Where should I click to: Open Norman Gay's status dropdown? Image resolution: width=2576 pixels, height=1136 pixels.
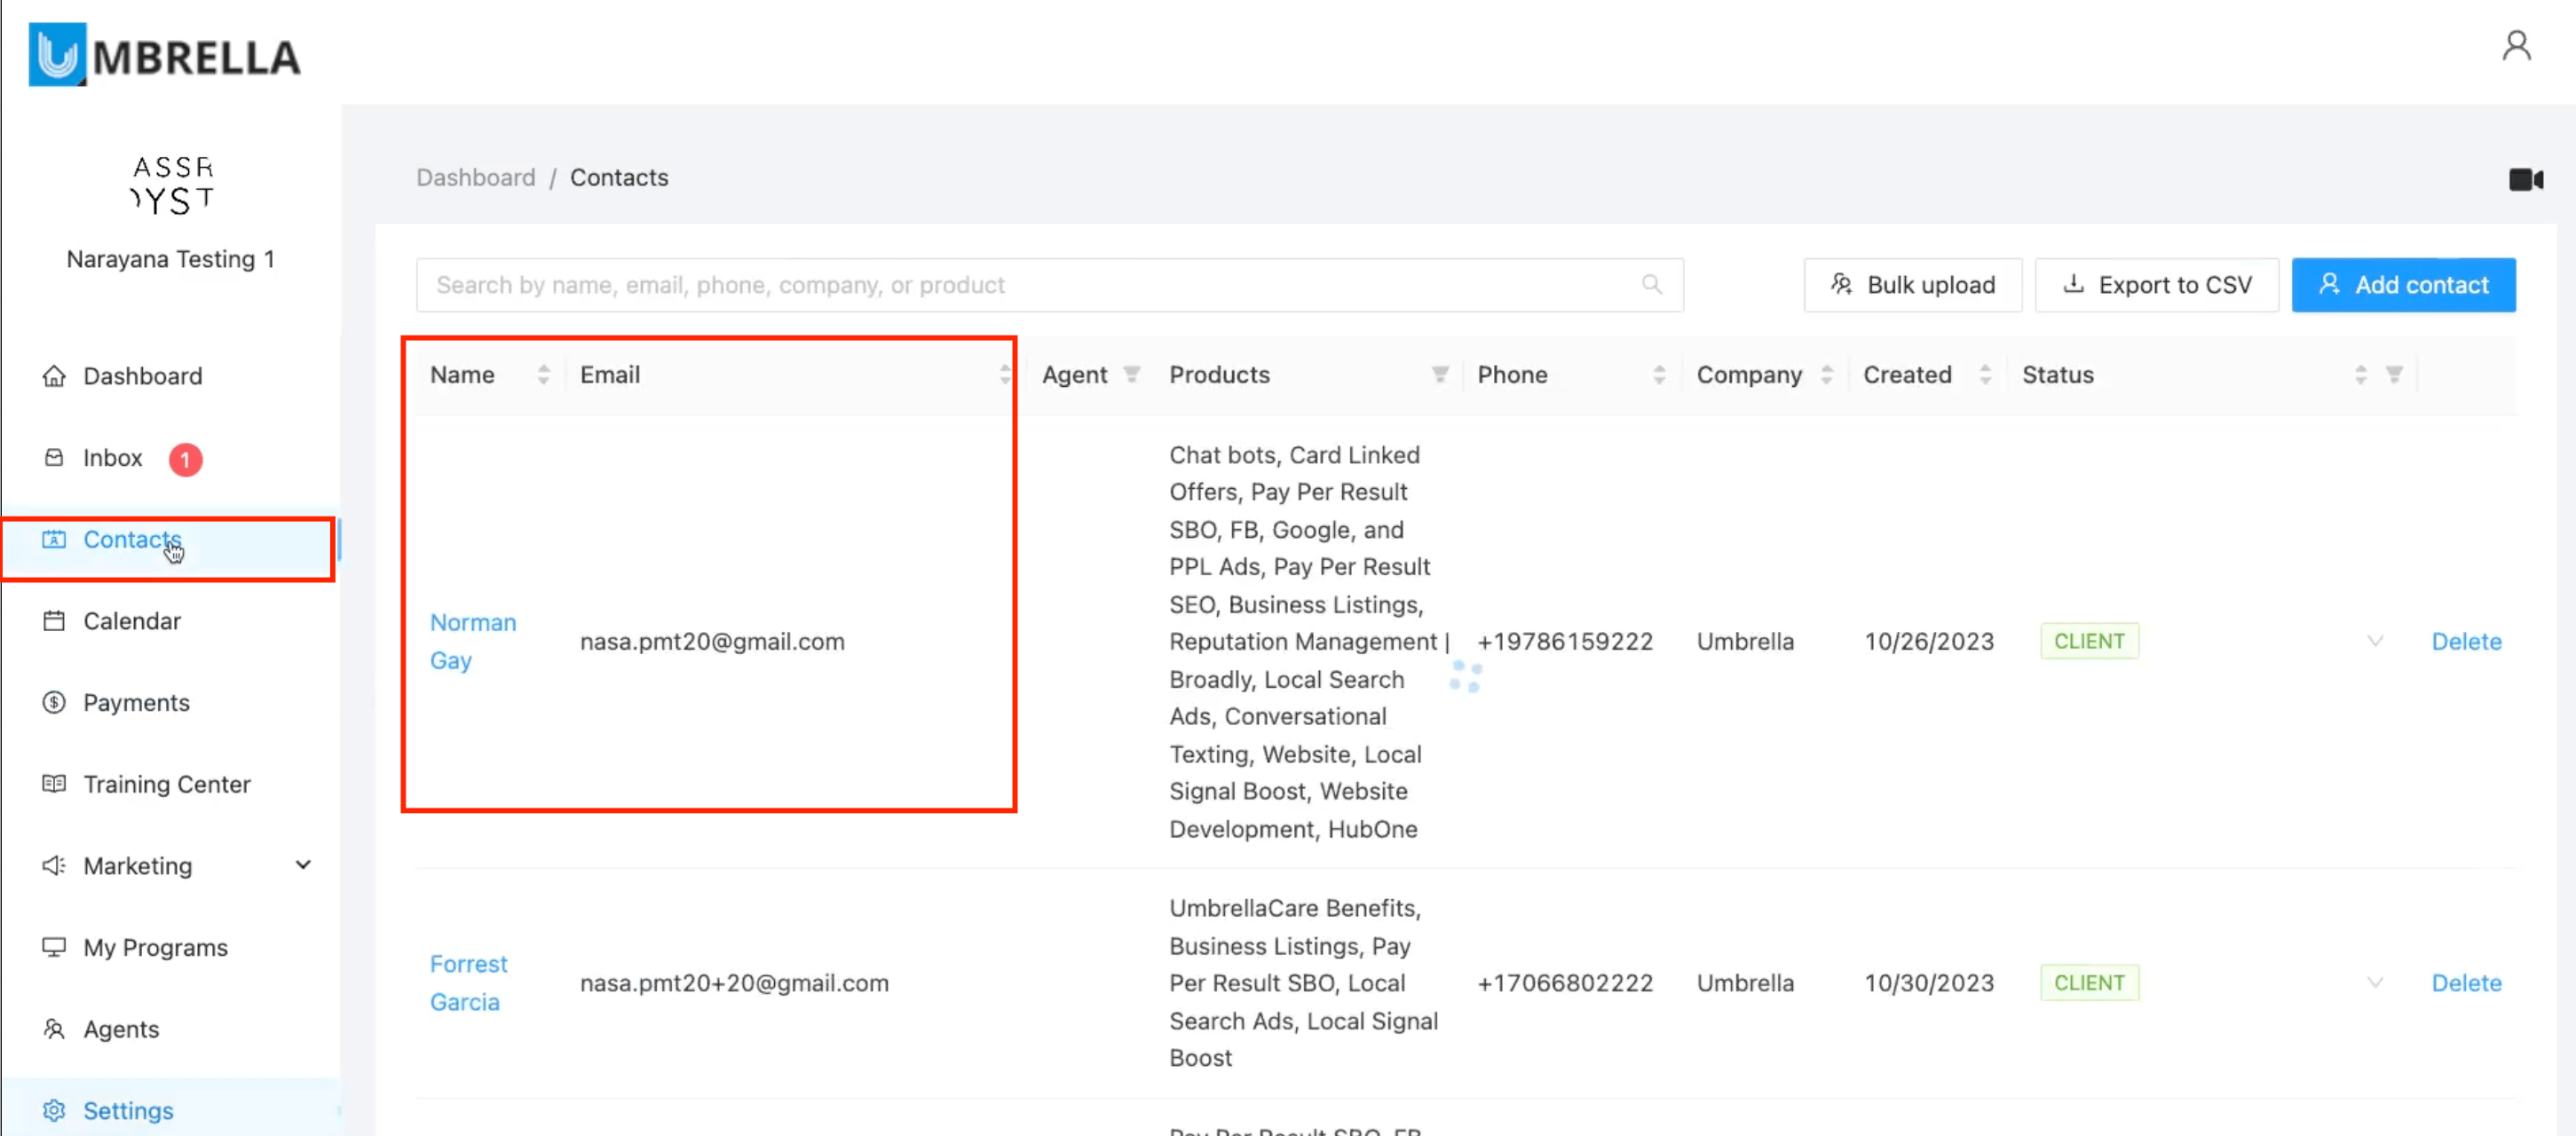click(2375, 641)
